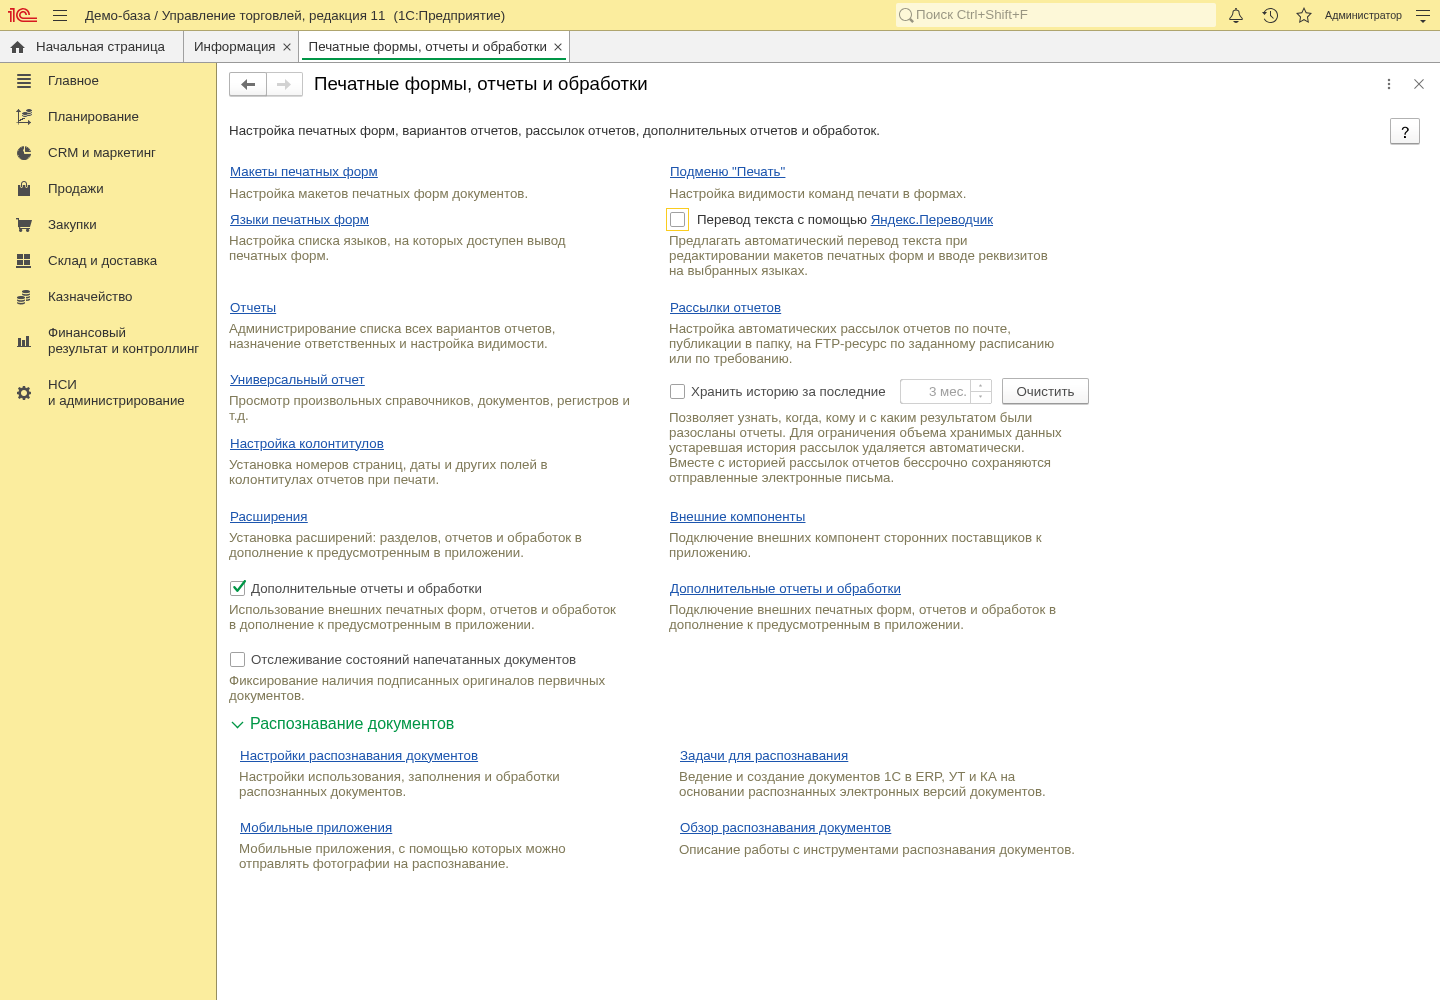Click the 1C logo icon
Viewport: 1440px width, 1000px height.
coord(22,15)
